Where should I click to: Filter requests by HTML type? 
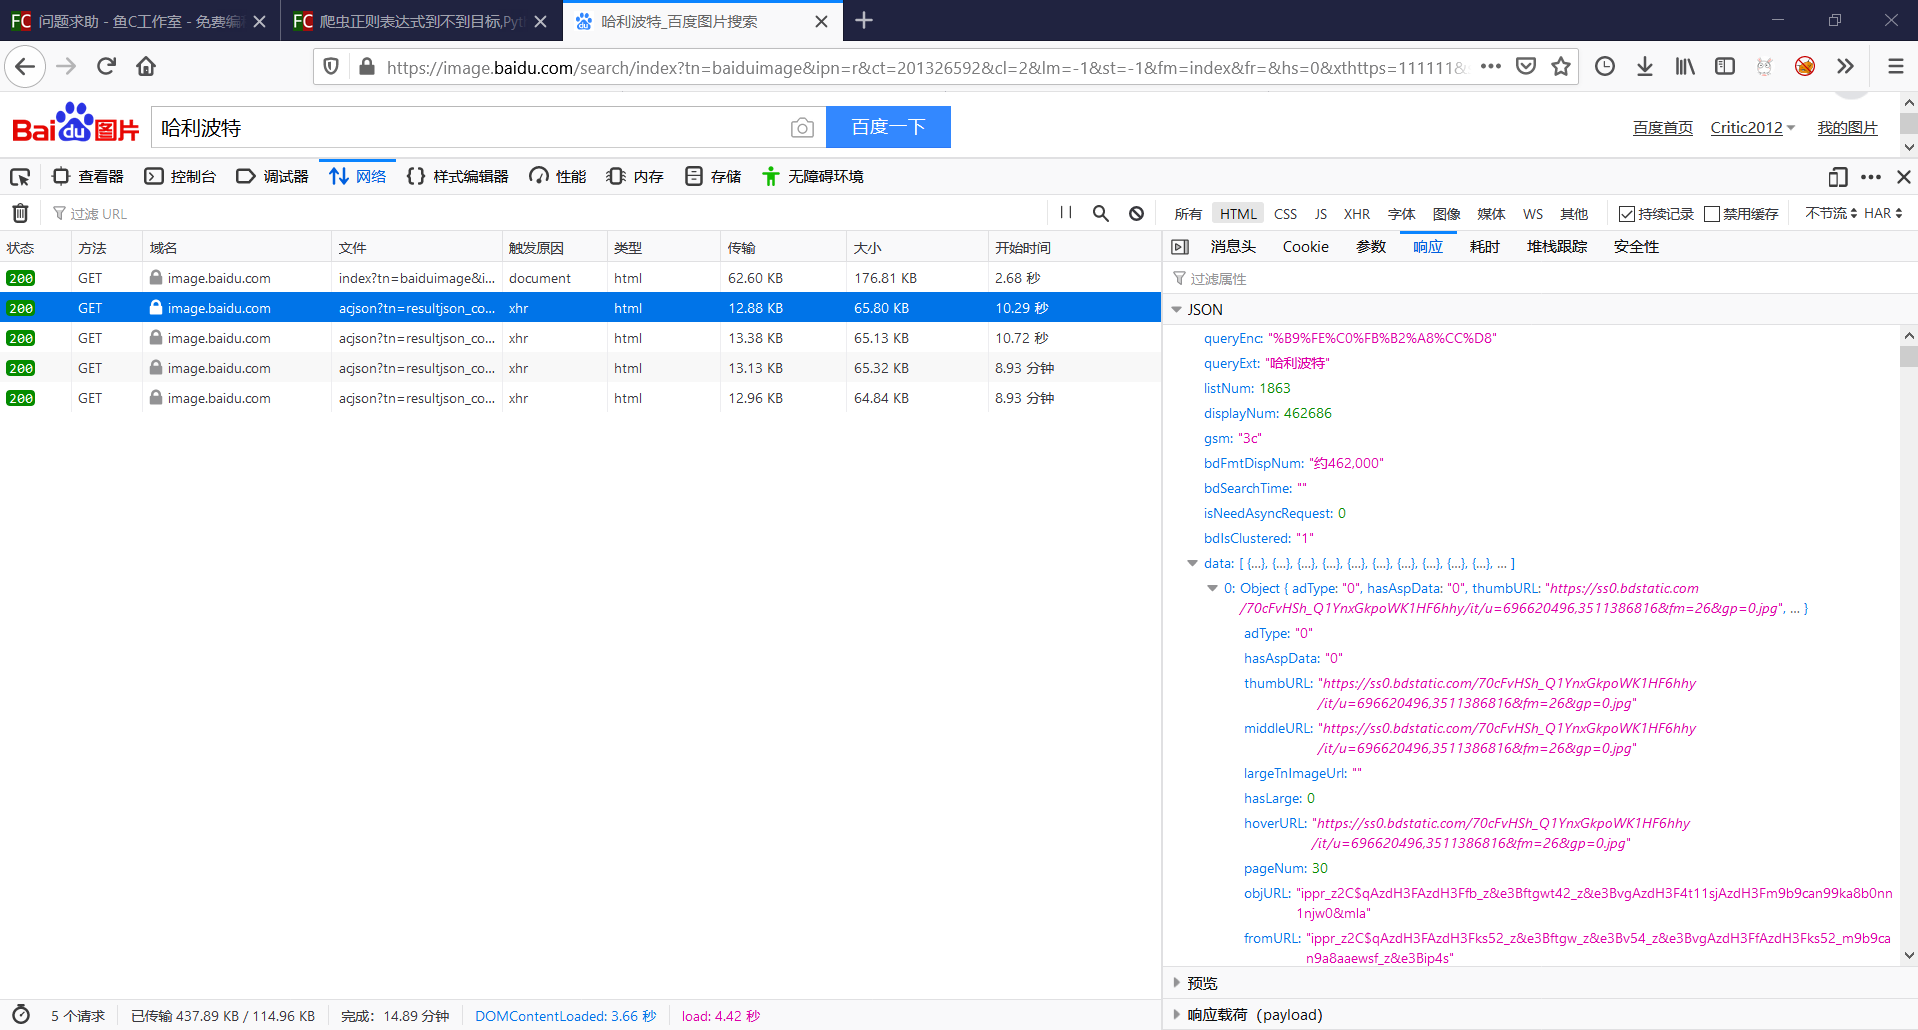[x=1238, y=214]
